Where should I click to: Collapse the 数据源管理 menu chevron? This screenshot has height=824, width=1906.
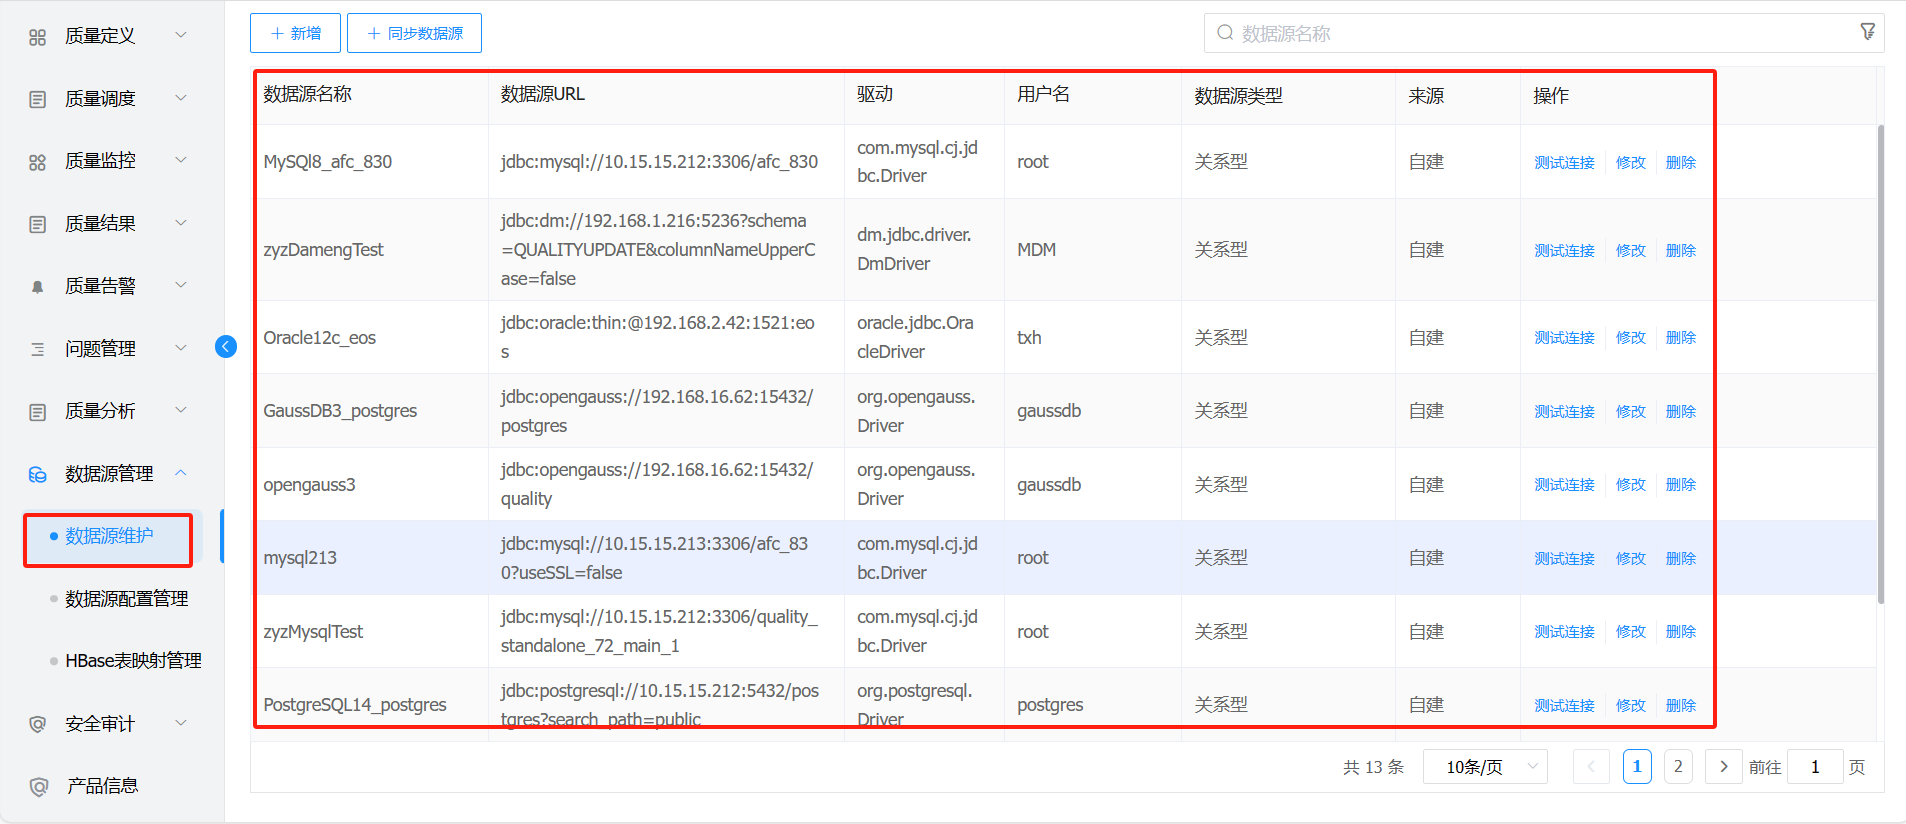[x=181, y=472]
